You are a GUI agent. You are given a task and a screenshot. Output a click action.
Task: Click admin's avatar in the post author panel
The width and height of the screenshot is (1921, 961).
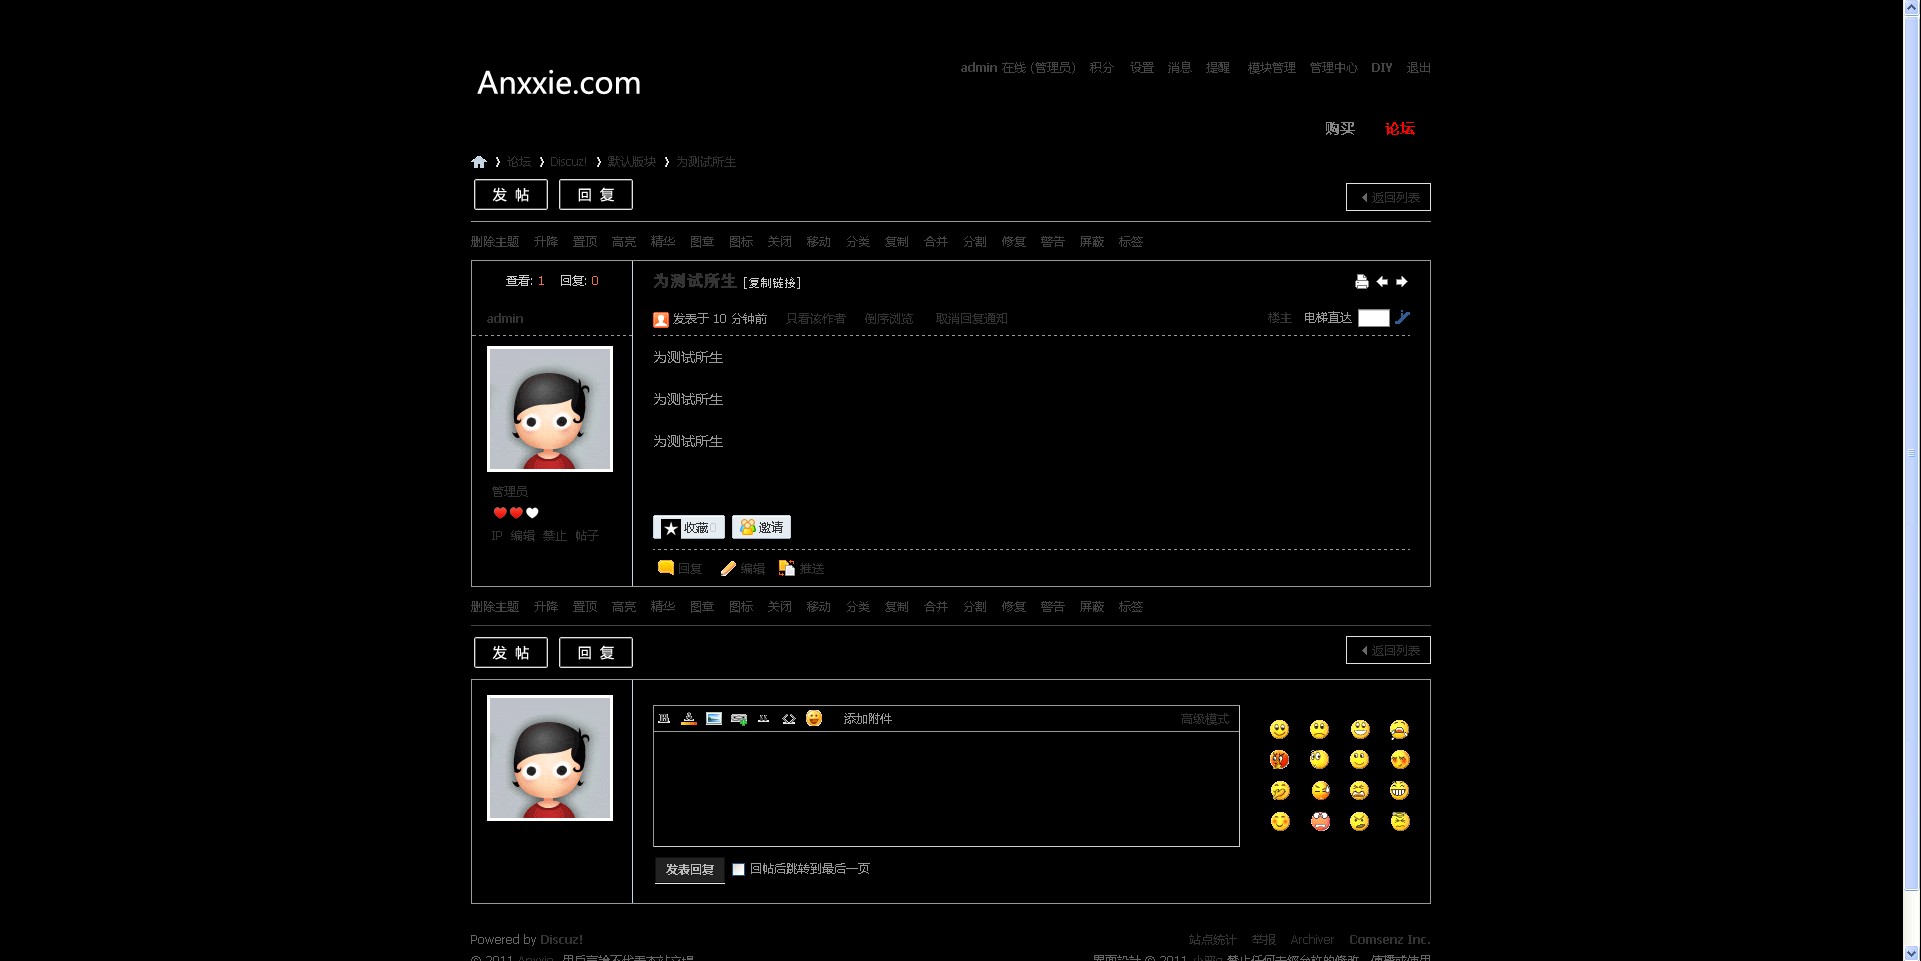(x=550, y=409)
